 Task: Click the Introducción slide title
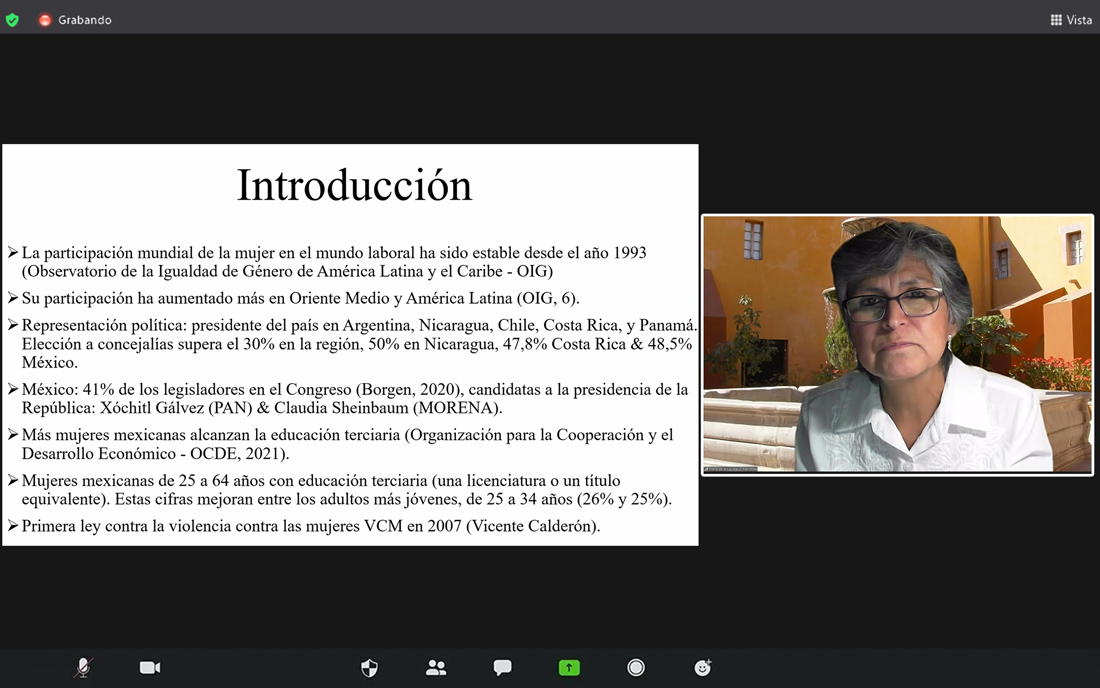(354, 186)
